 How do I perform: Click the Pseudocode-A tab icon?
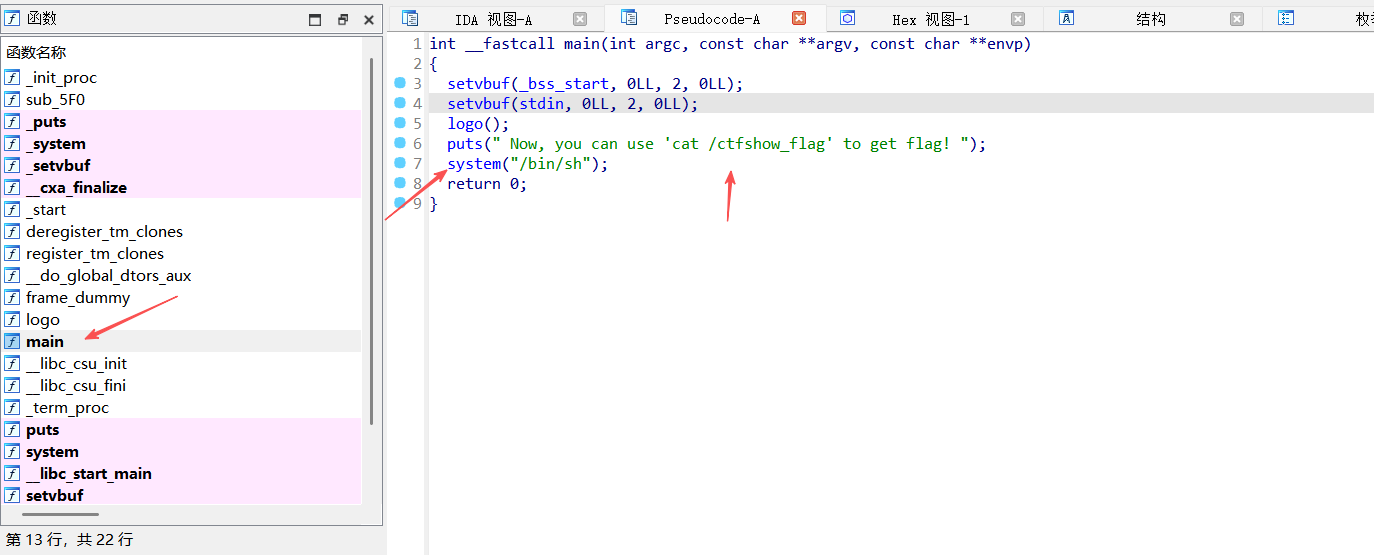click(x=629, y=18)
